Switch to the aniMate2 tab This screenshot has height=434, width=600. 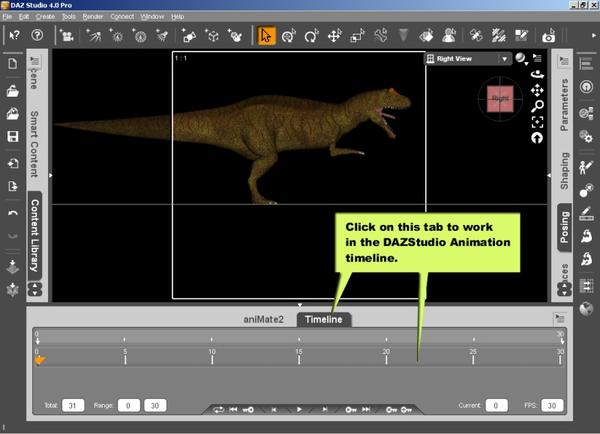tap(264, 319)
